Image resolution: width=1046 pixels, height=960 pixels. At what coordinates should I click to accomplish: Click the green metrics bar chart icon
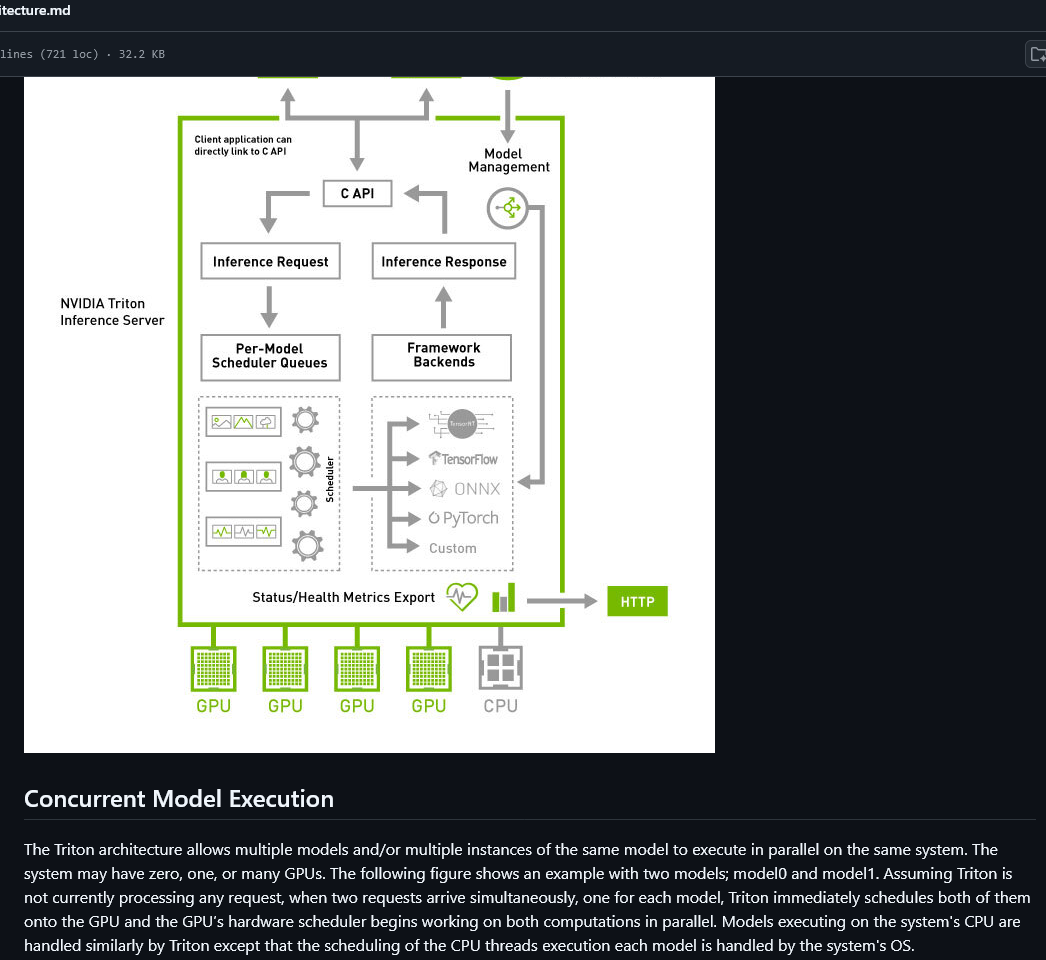click(504, 598)
